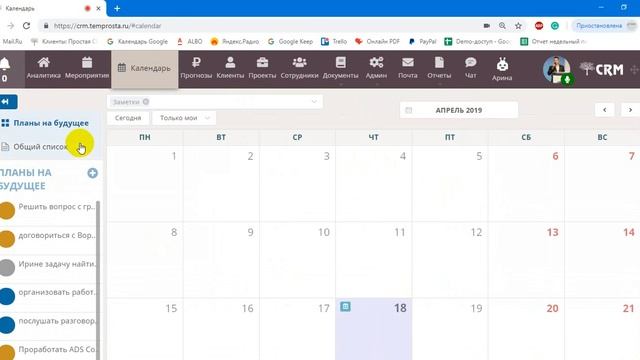The image size is (640, 360).
Task: Open plan 'Решить вопрос с гр..'
Action: (57, 207)
